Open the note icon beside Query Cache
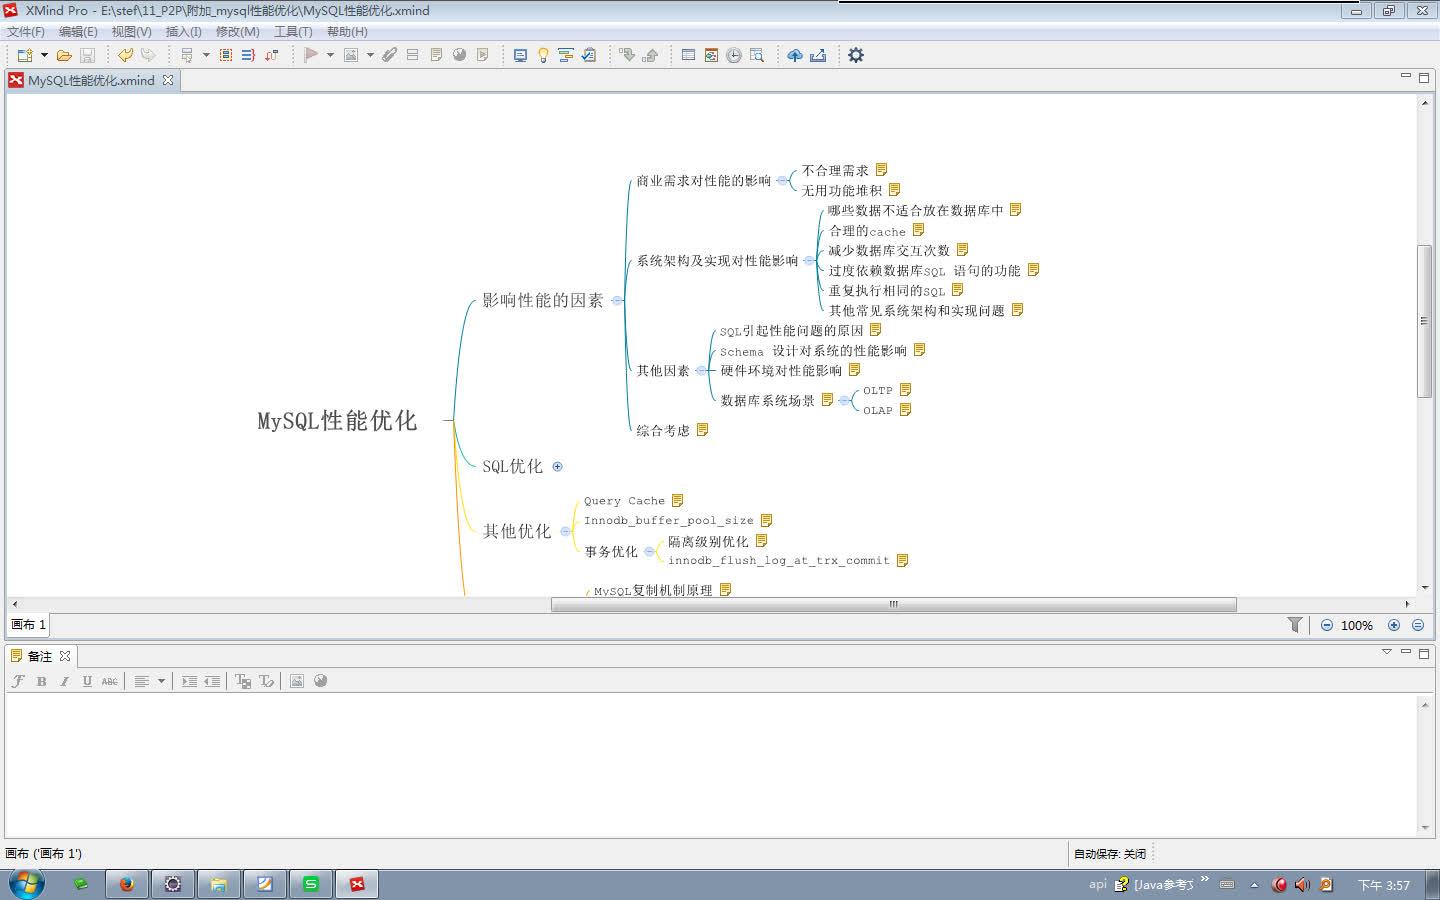This screenshot has height=900, width=1440. pyautogui.click(x=678, y=500)
